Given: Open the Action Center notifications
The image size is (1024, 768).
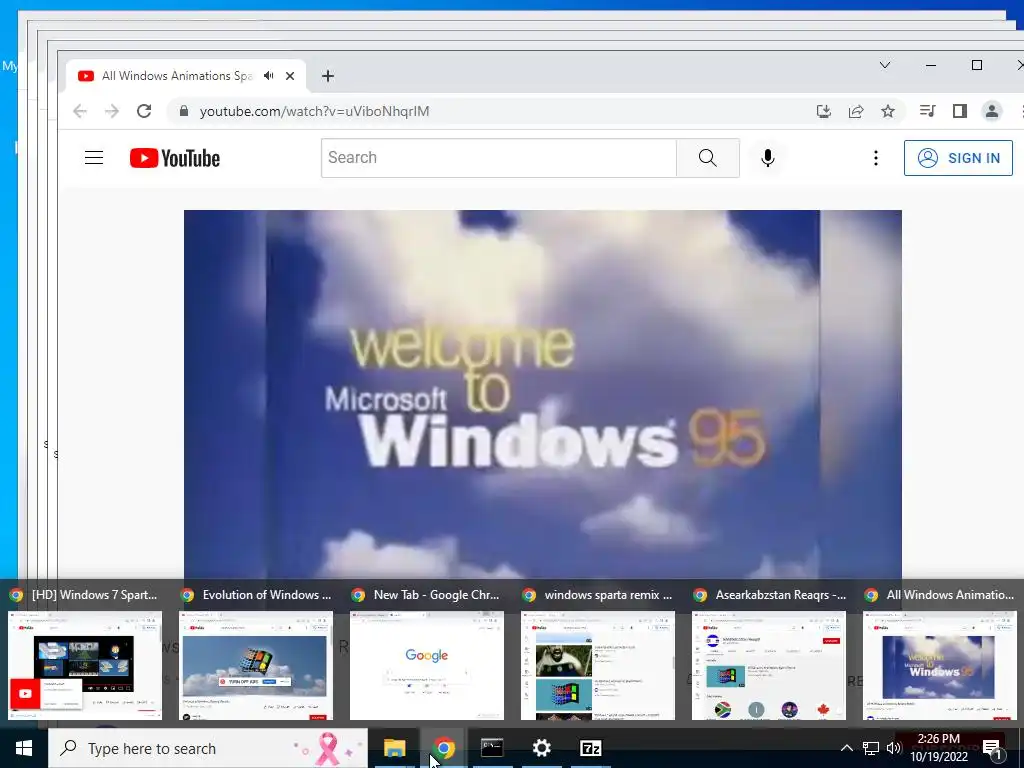Looking at the screenshot, I should point(993,749).
